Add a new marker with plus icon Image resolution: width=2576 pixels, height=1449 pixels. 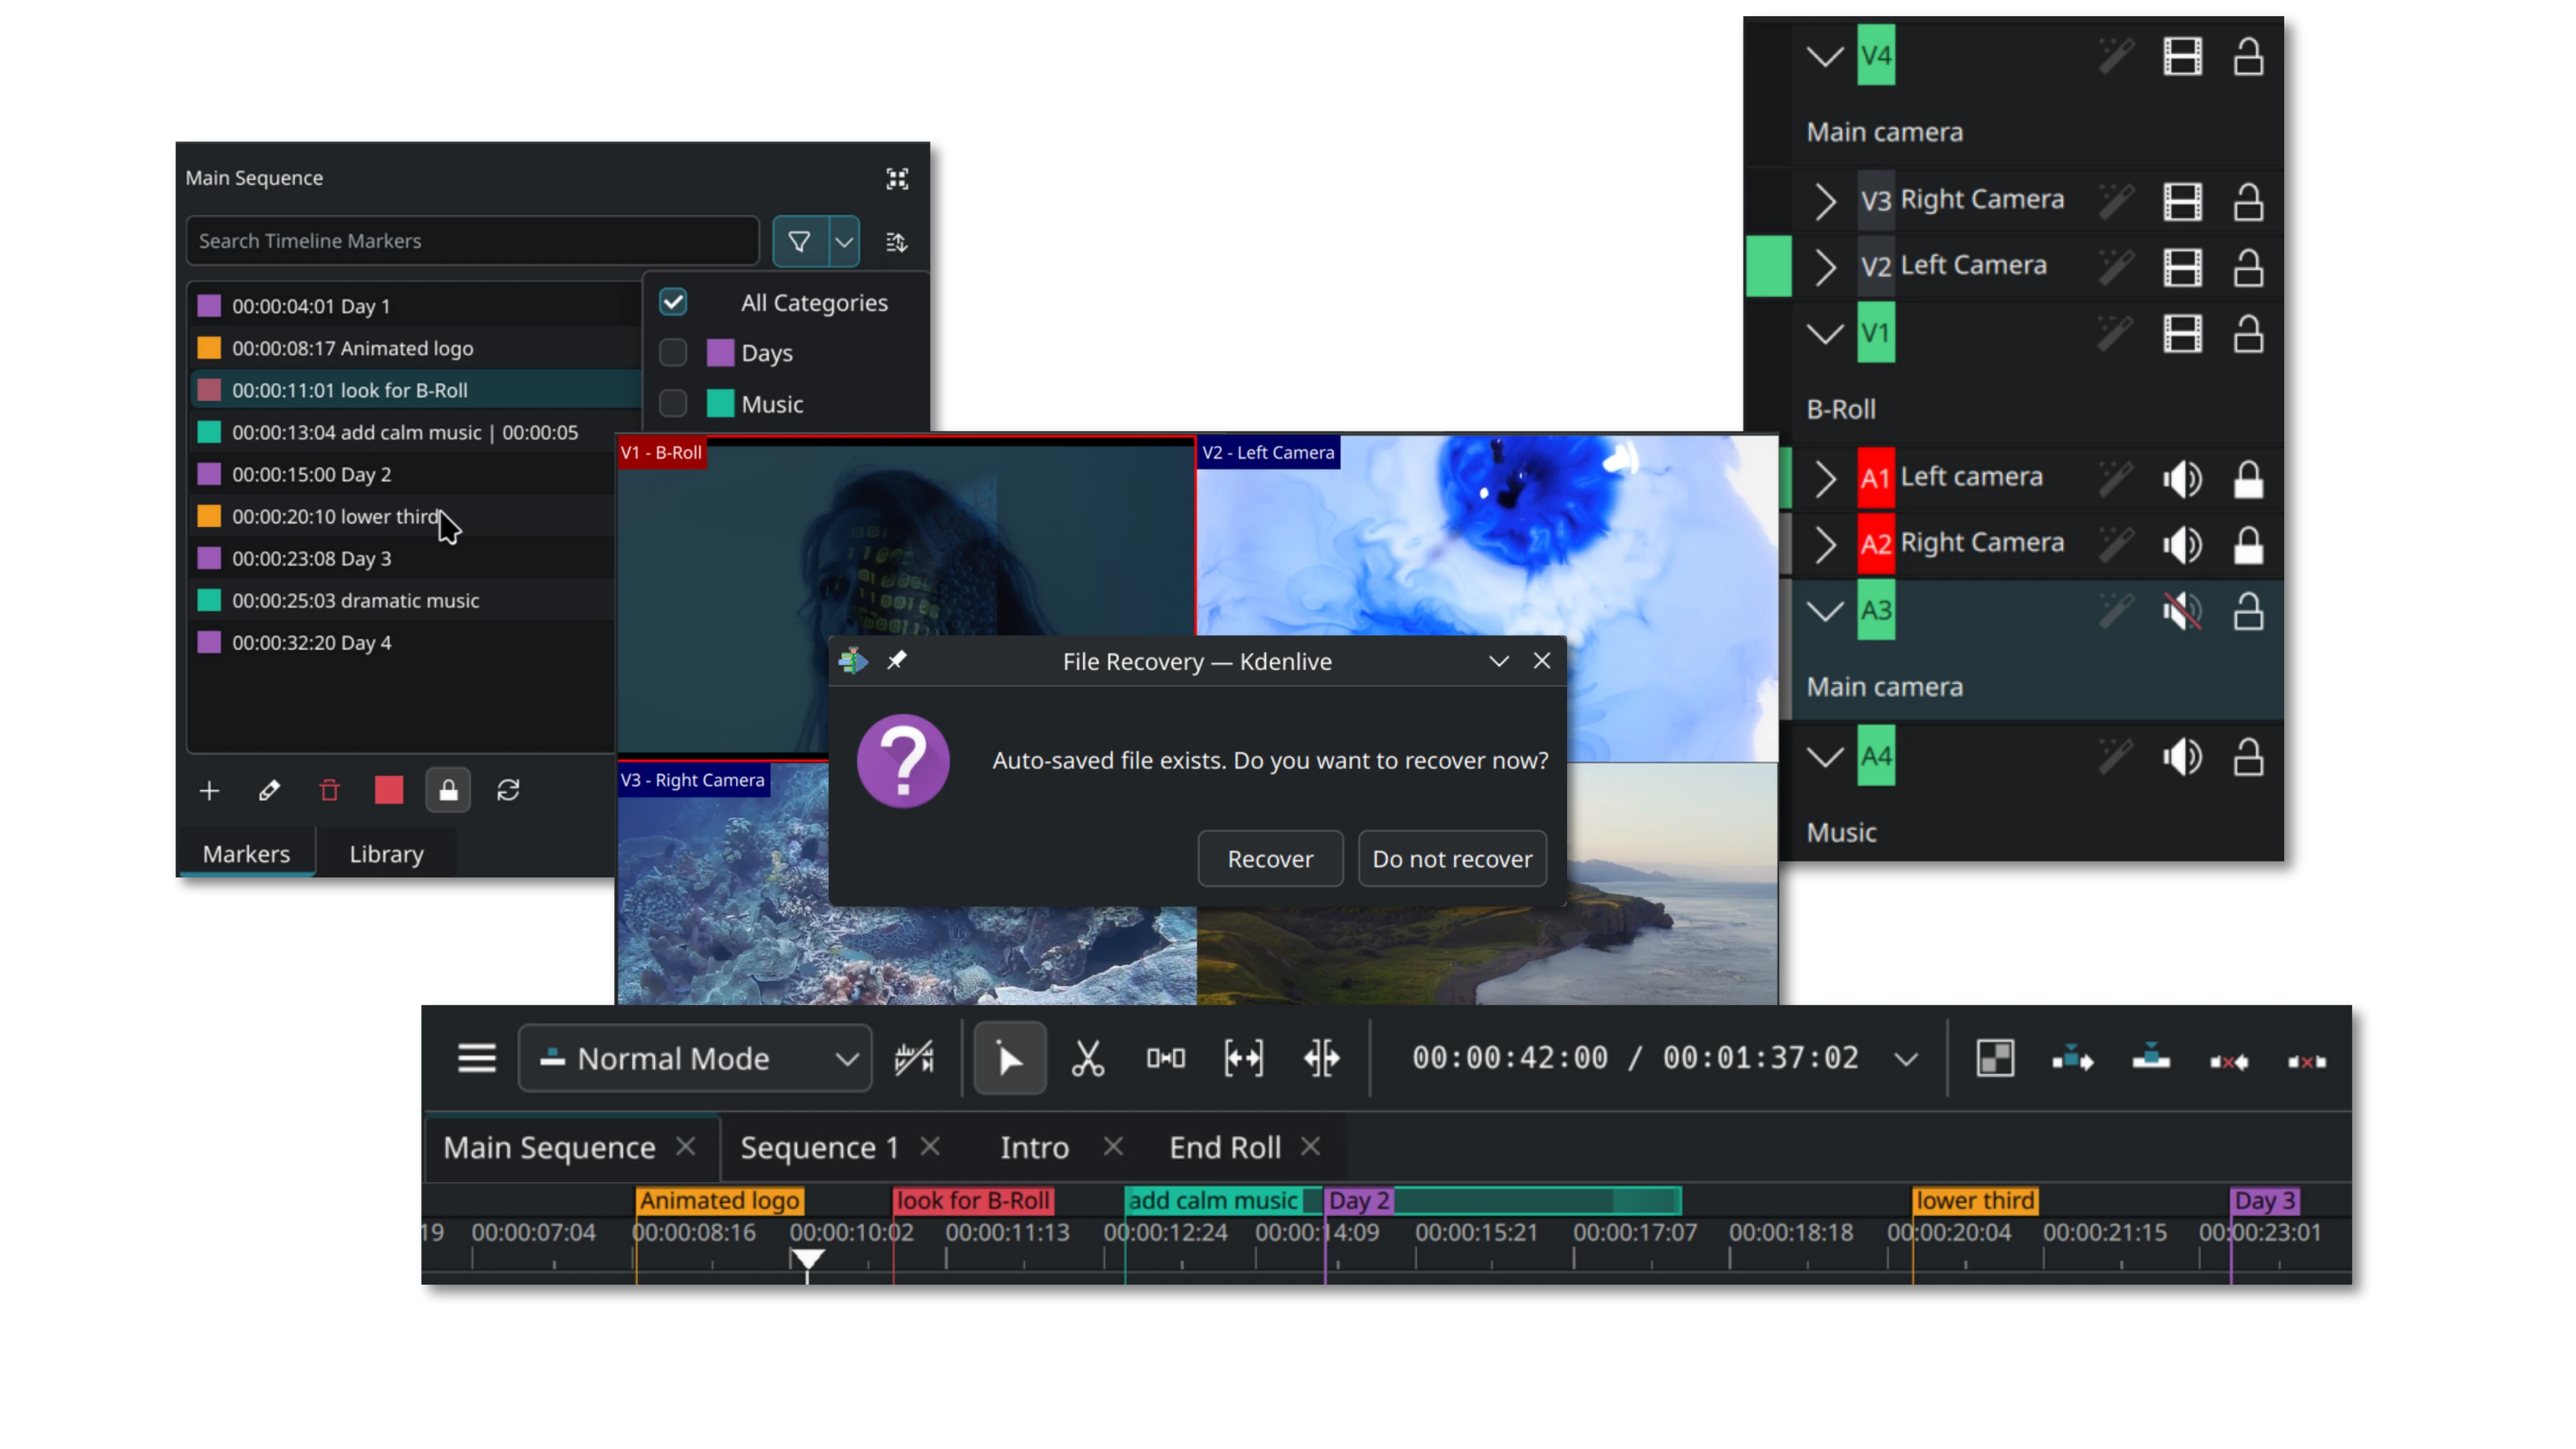coord(209,791)
